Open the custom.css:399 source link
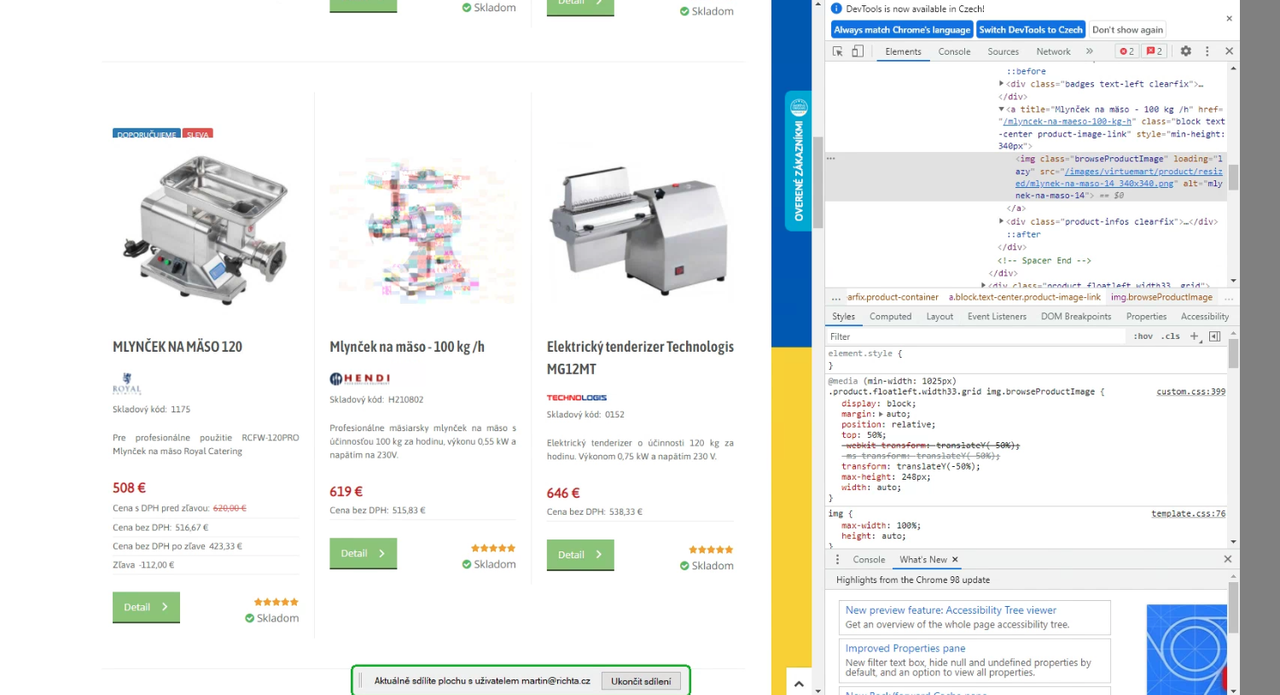The width and height of the screenshot is (1280, 695). [1190, 391]
